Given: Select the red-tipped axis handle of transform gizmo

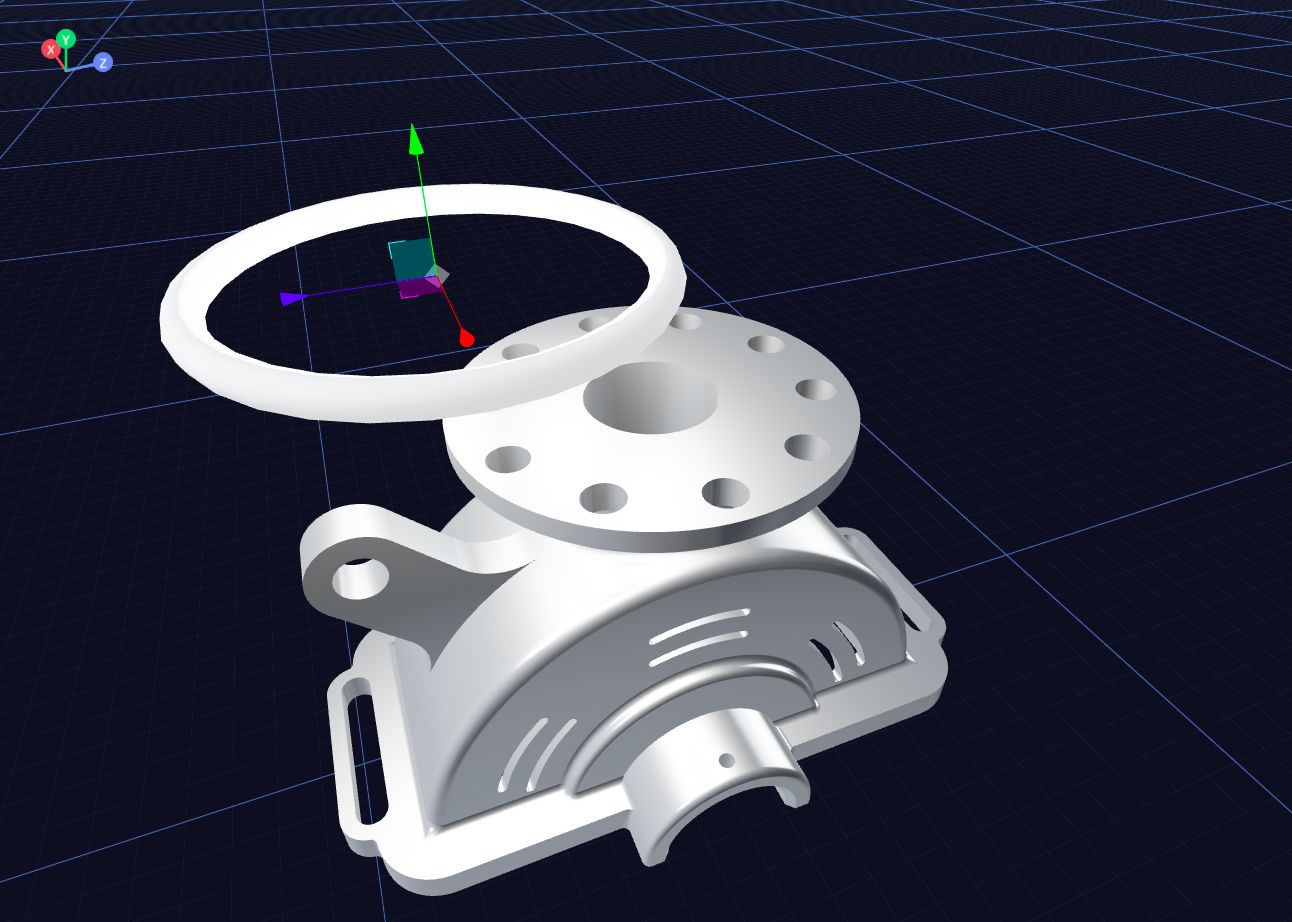Looking at the screenshot, I should 466,339.
